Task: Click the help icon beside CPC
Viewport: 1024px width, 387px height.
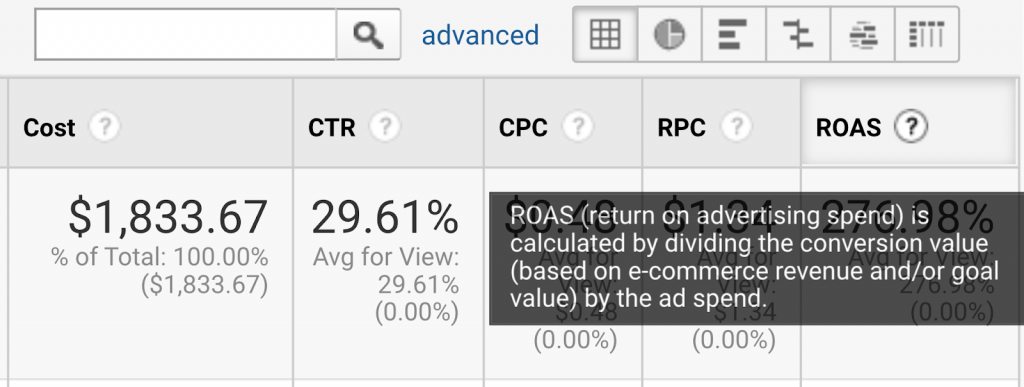Action: coord(577,127)
